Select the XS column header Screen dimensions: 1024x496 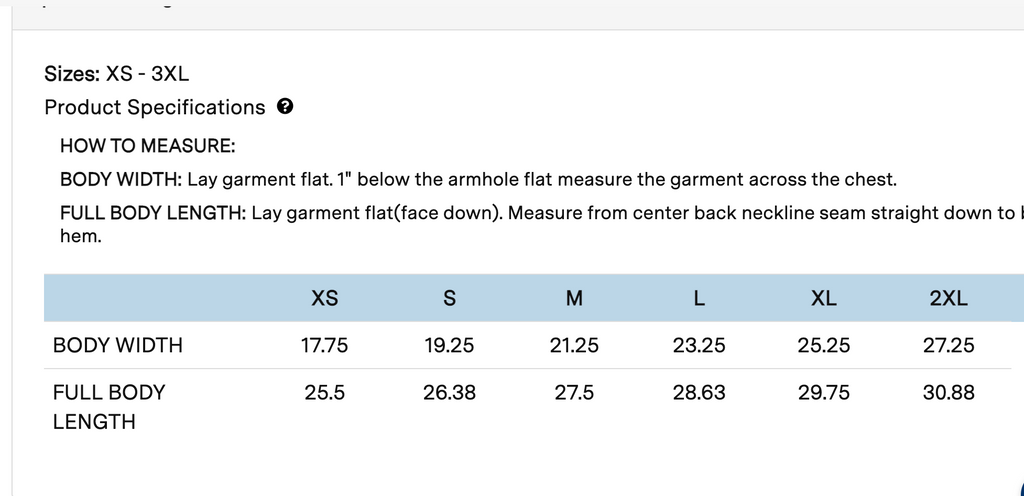pyautogui.click(x=325, y=298)
